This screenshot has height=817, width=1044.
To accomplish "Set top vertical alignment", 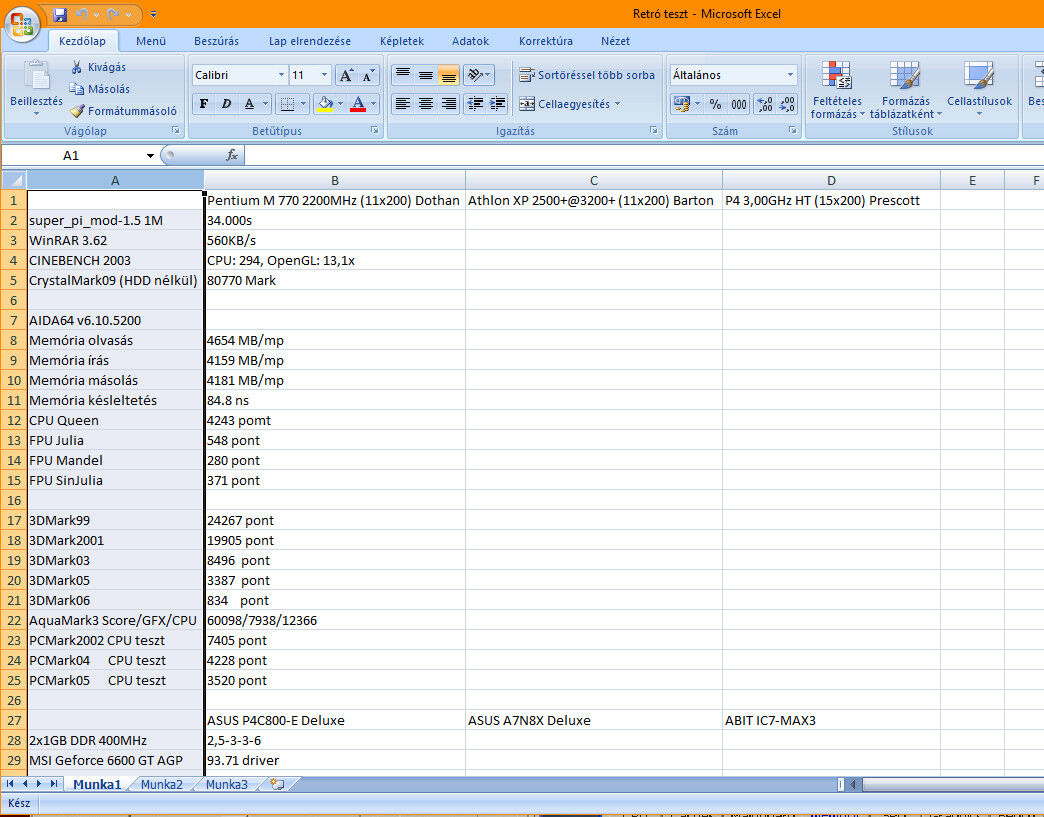I will pyautogui.click(x=402, y=75).
